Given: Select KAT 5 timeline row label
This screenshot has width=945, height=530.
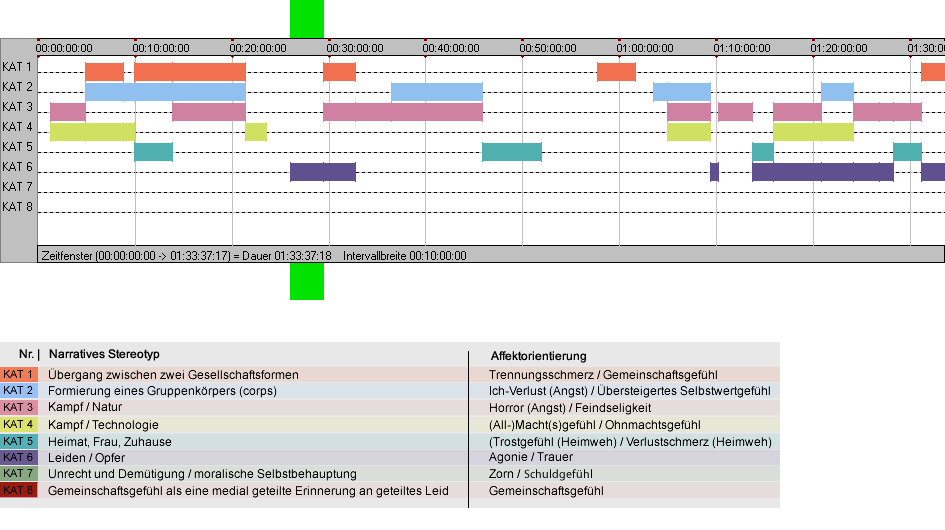Looking at the screenshot, I should (17, 147).
